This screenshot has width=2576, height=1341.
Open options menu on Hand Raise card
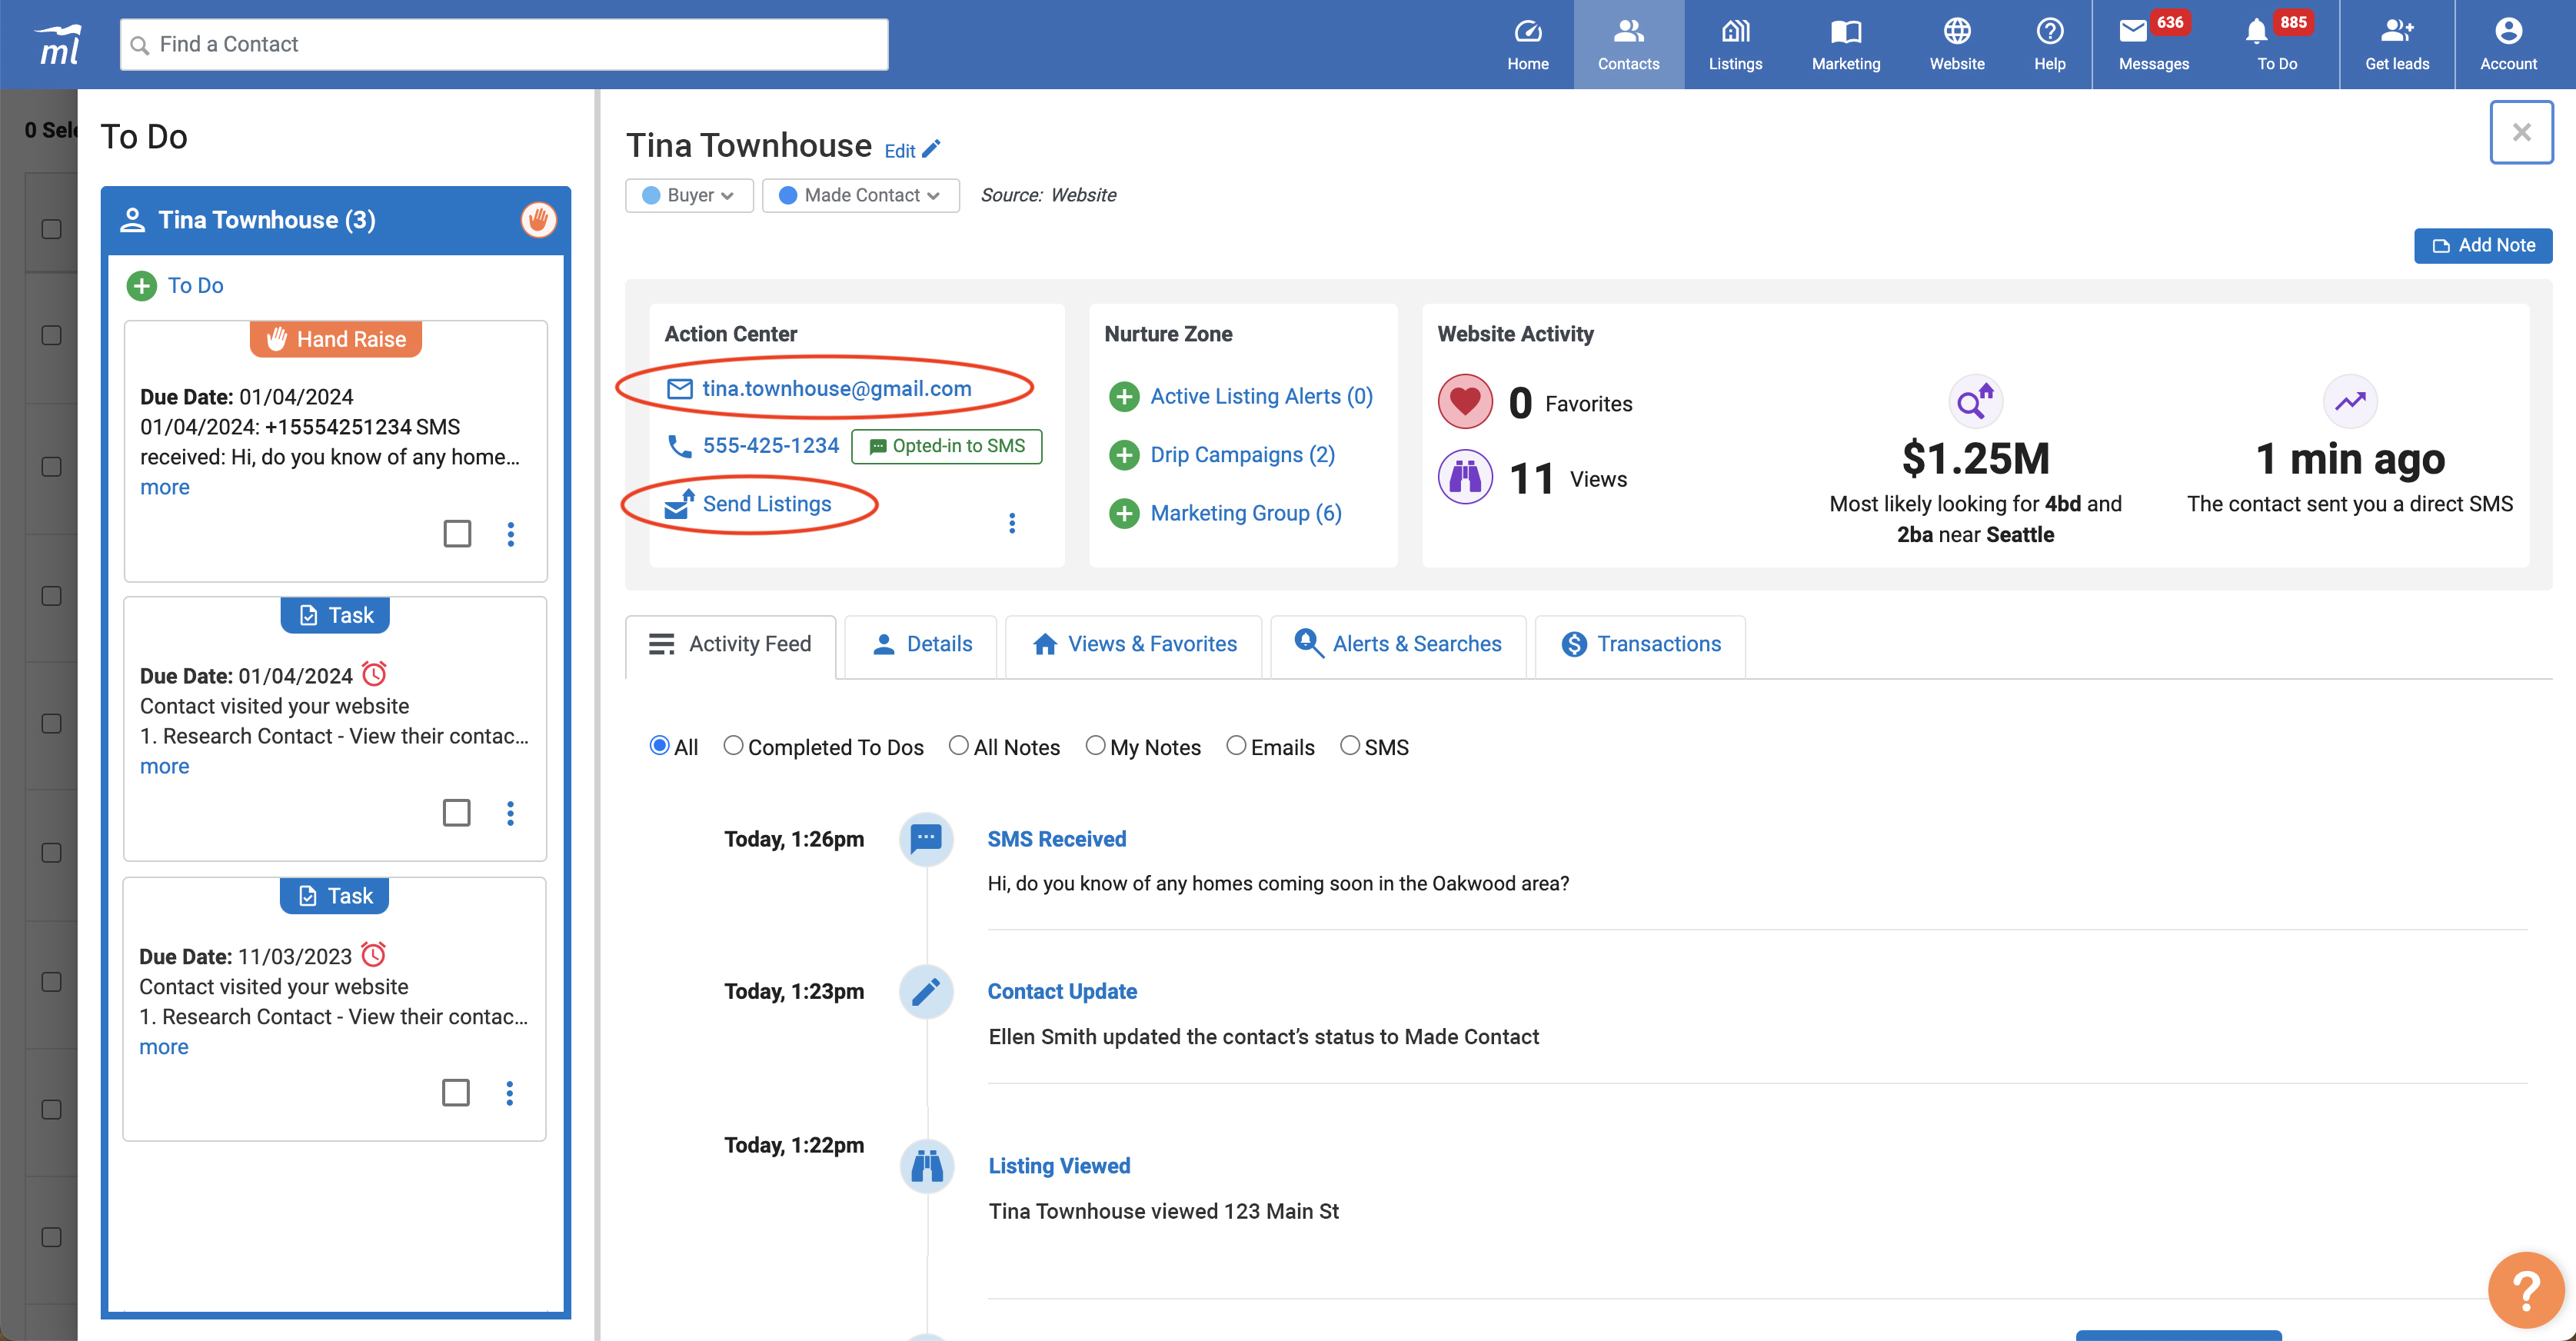[x=511, y=534]
